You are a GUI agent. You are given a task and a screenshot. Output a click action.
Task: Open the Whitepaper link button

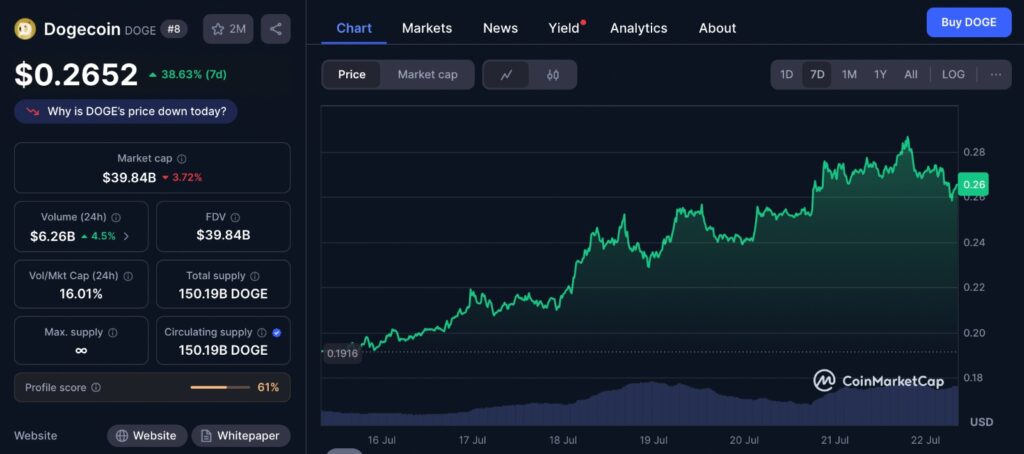click(x=241, y=436)
